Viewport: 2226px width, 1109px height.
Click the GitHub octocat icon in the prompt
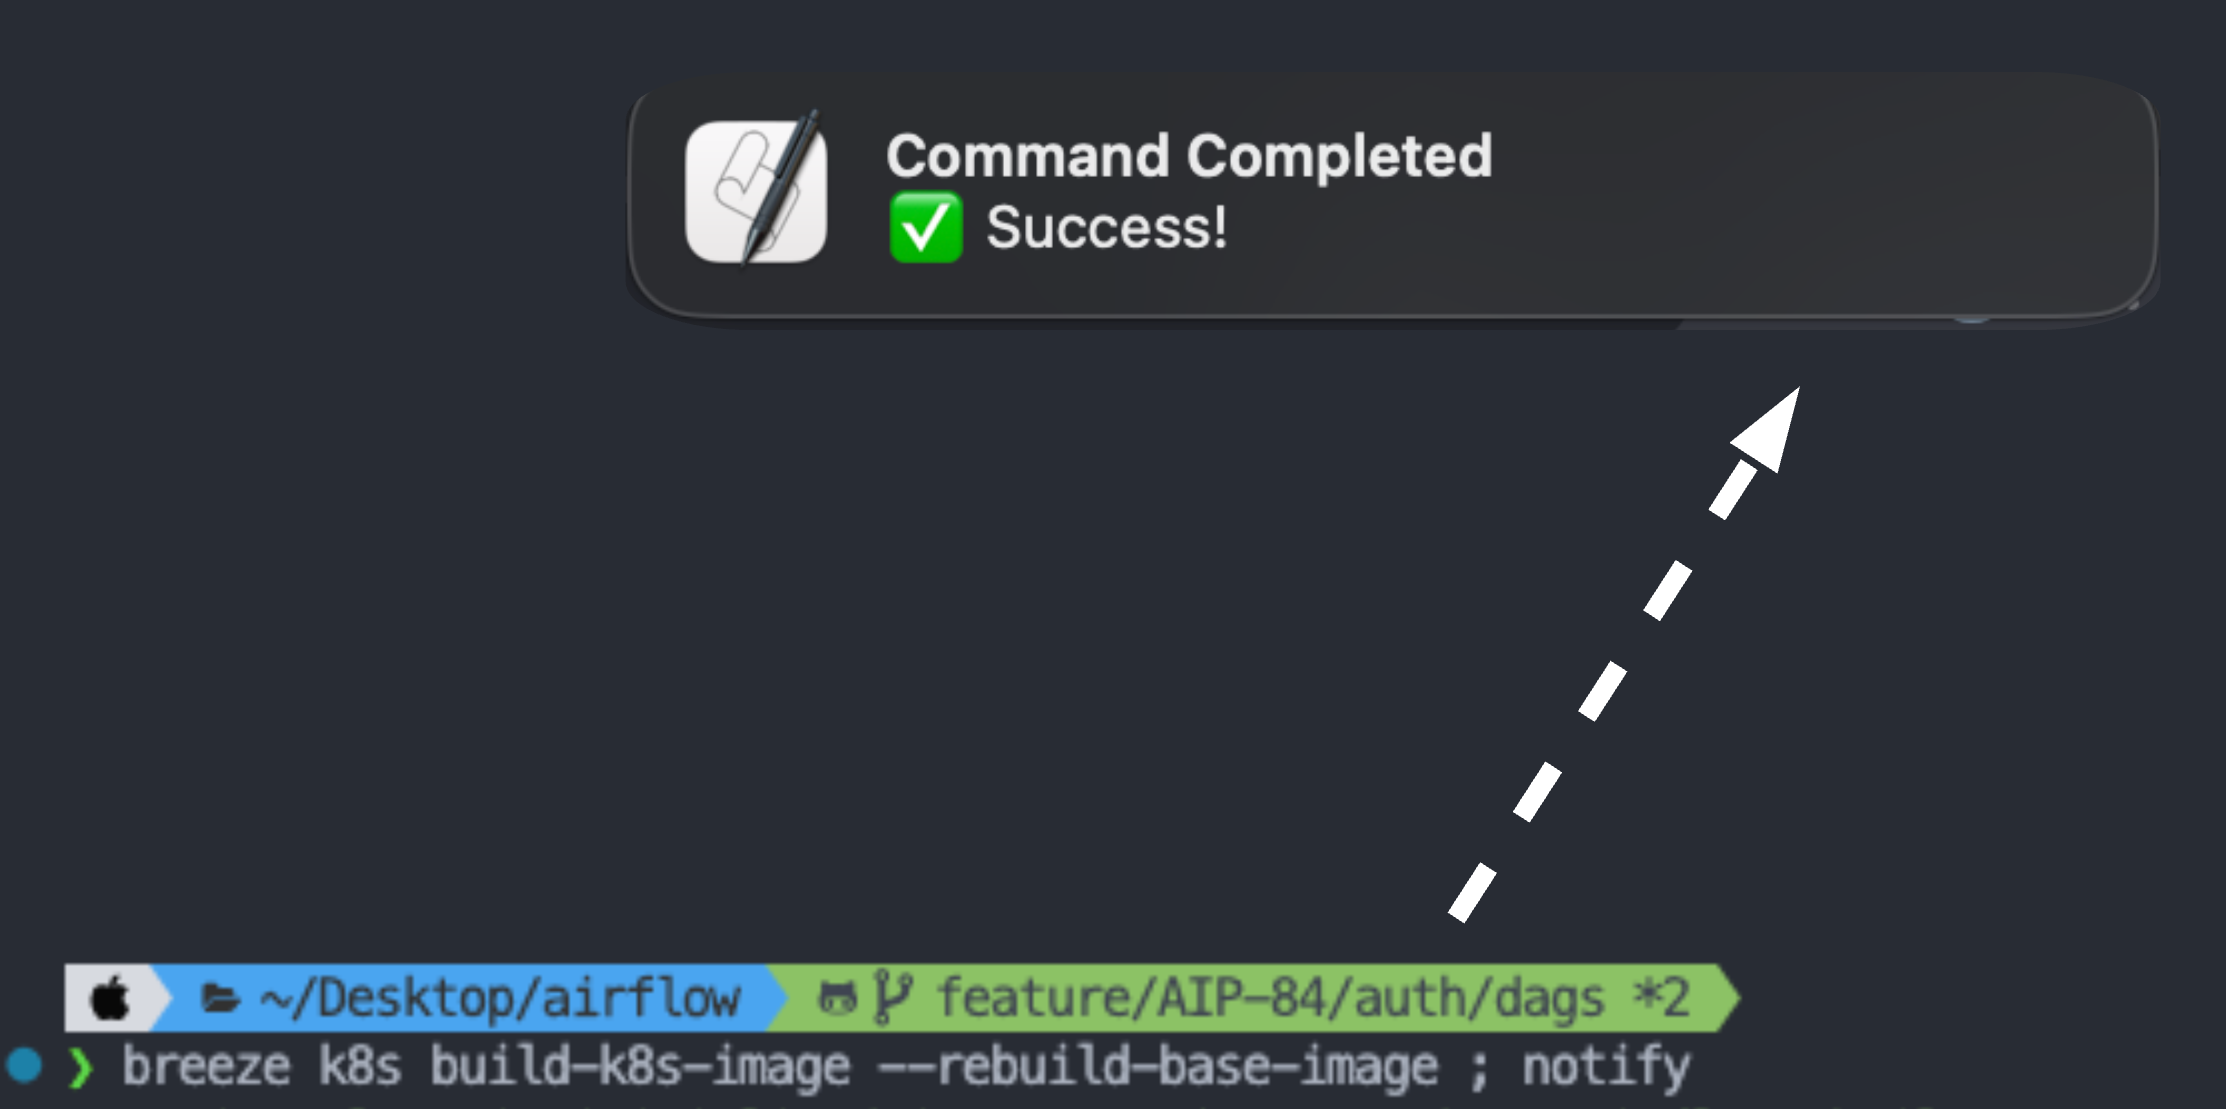[x=837, y=996]
